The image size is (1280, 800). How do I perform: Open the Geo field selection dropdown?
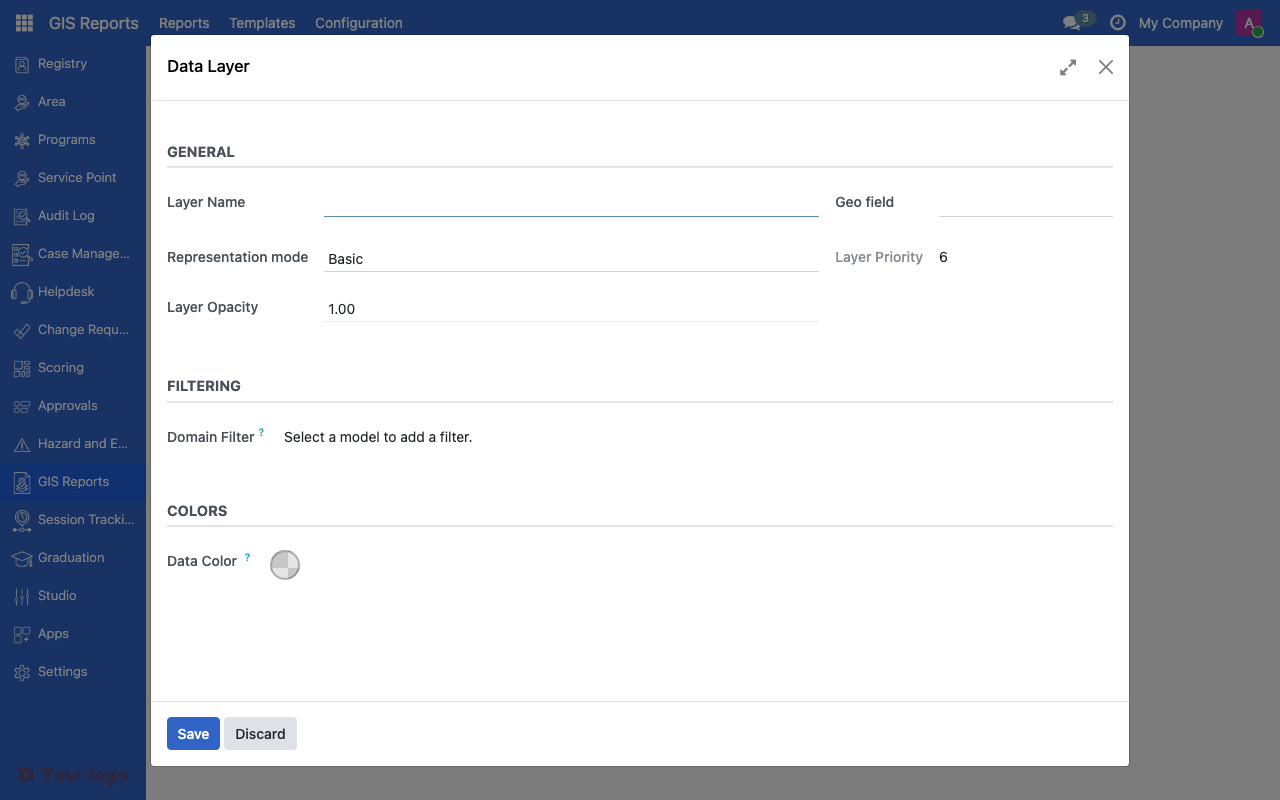pos(1025,203)
